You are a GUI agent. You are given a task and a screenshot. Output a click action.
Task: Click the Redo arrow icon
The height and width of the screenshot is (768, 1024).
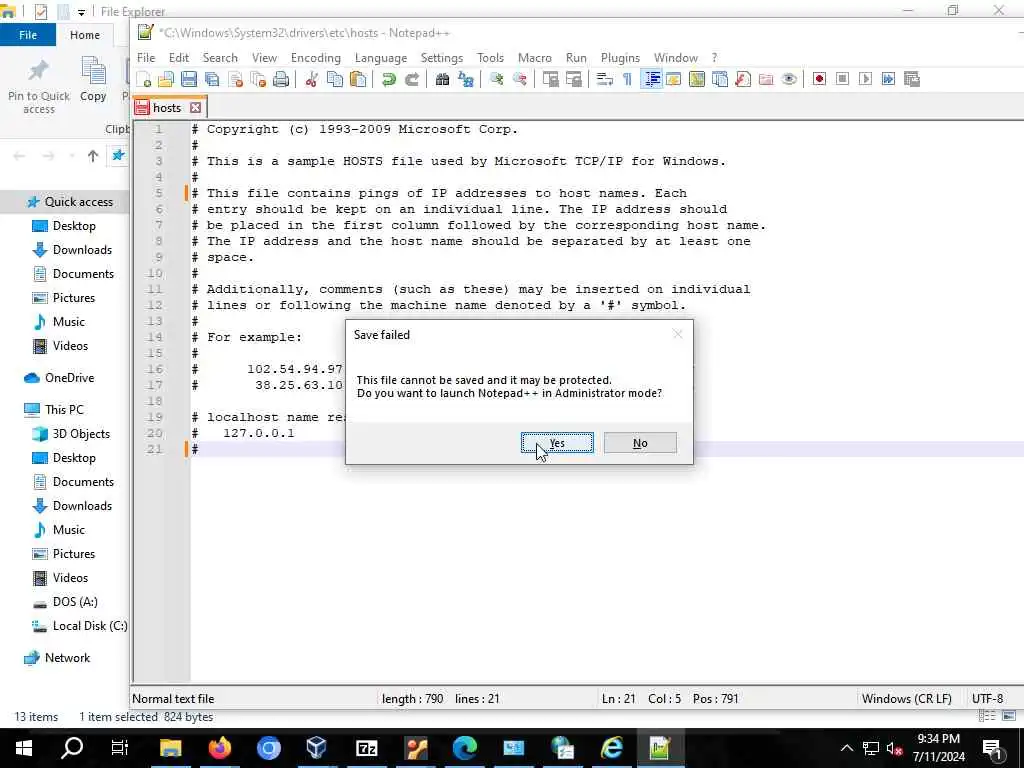point(411,80)
